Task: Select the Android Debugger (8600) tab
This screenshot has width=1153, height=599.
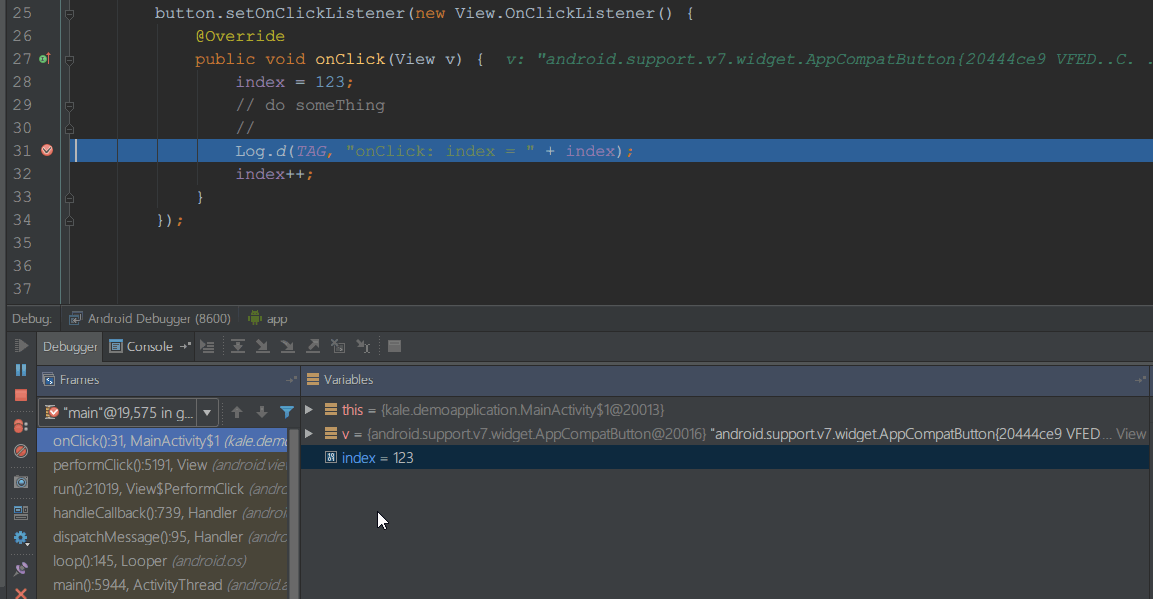Action: click(x=148, y=318)
